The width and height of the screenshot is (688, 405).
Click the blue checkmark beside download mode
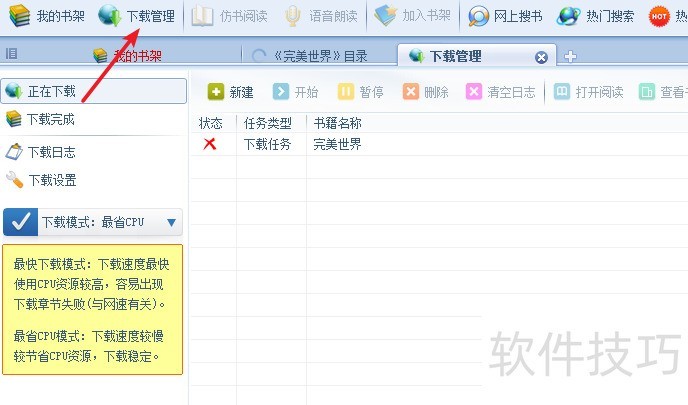click(20, 222)
